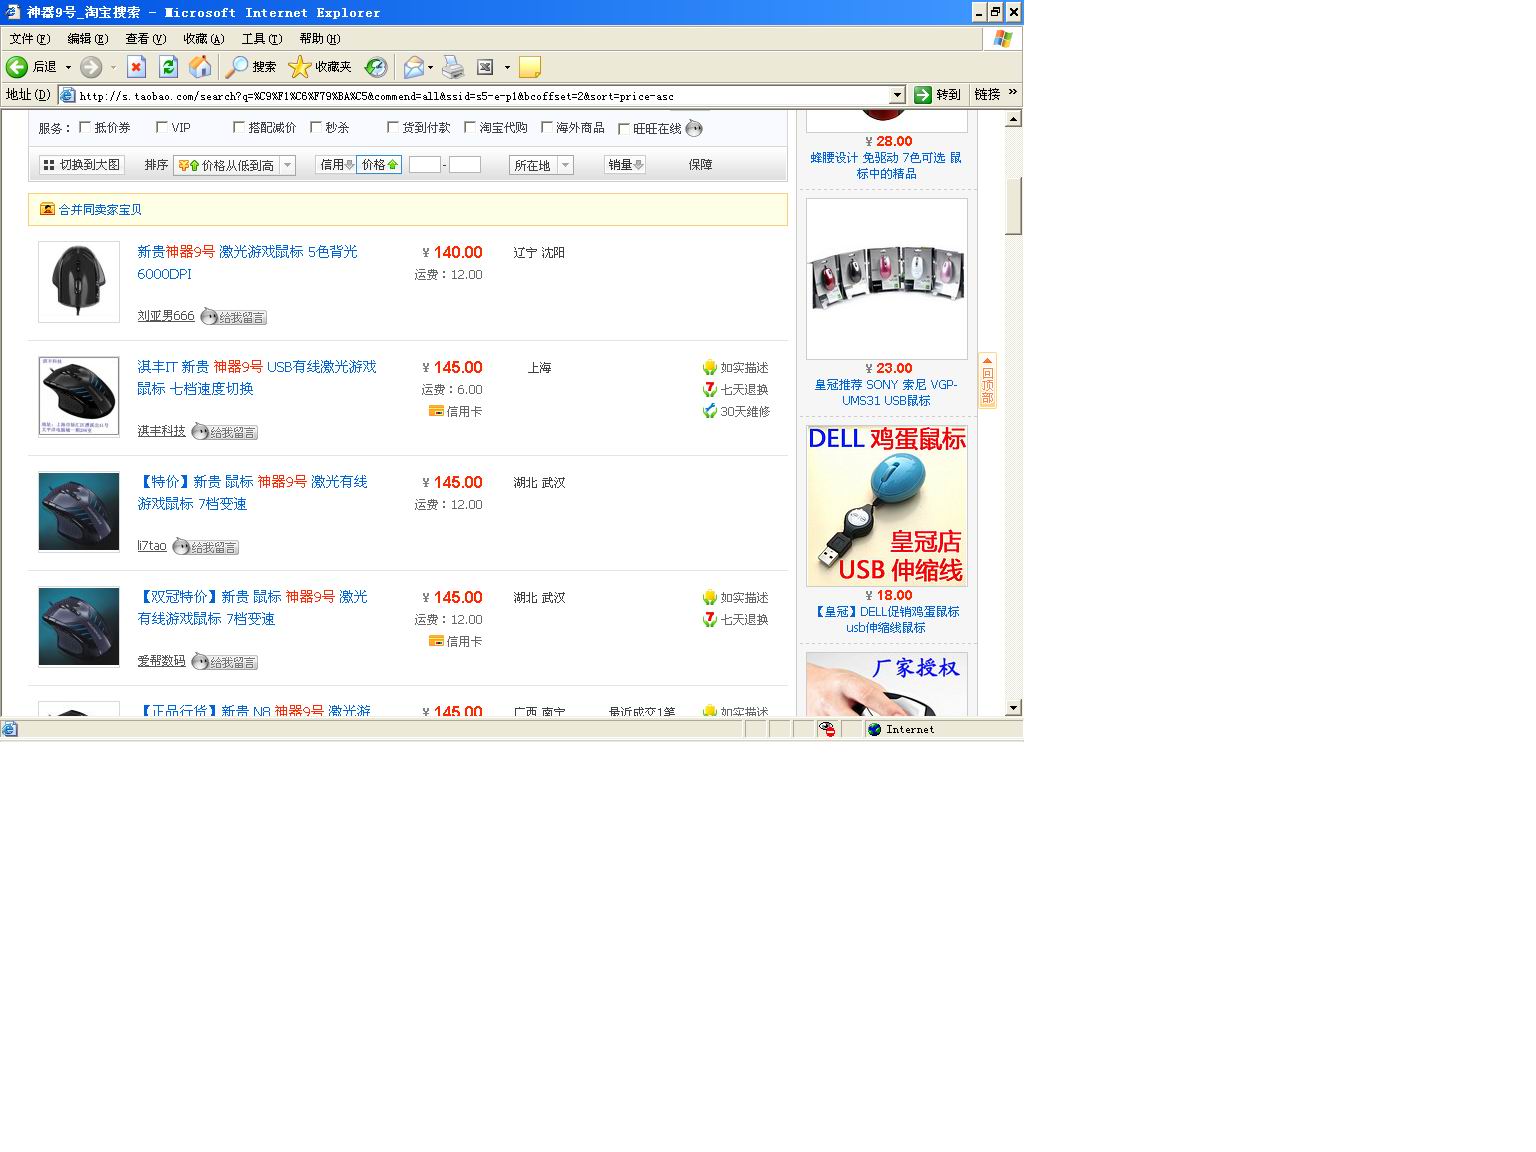Sort by 价格 ascending button

click(379, 165)
